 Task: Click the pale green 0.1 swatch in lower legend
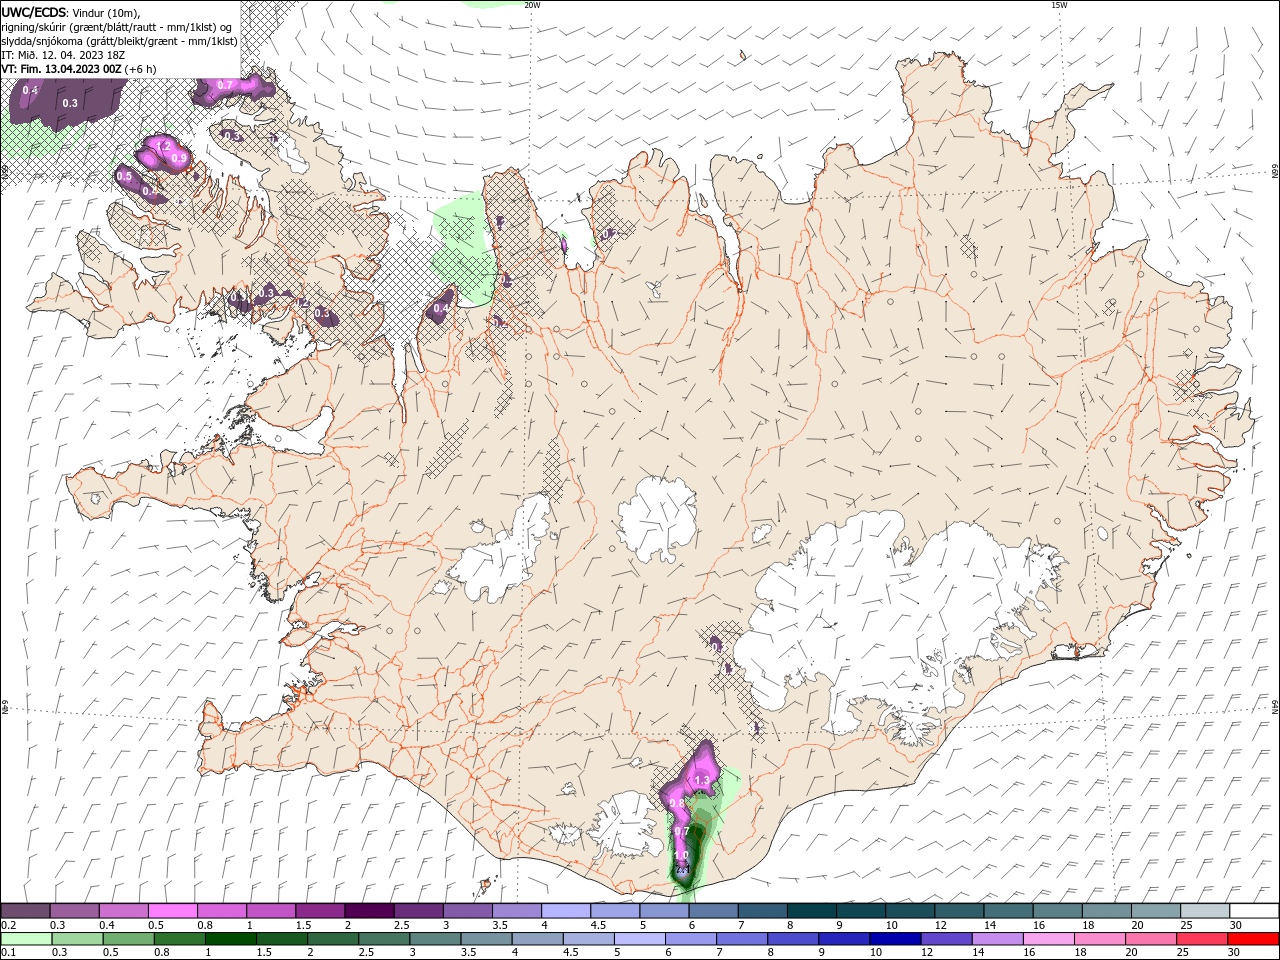(x=26, y=939)
